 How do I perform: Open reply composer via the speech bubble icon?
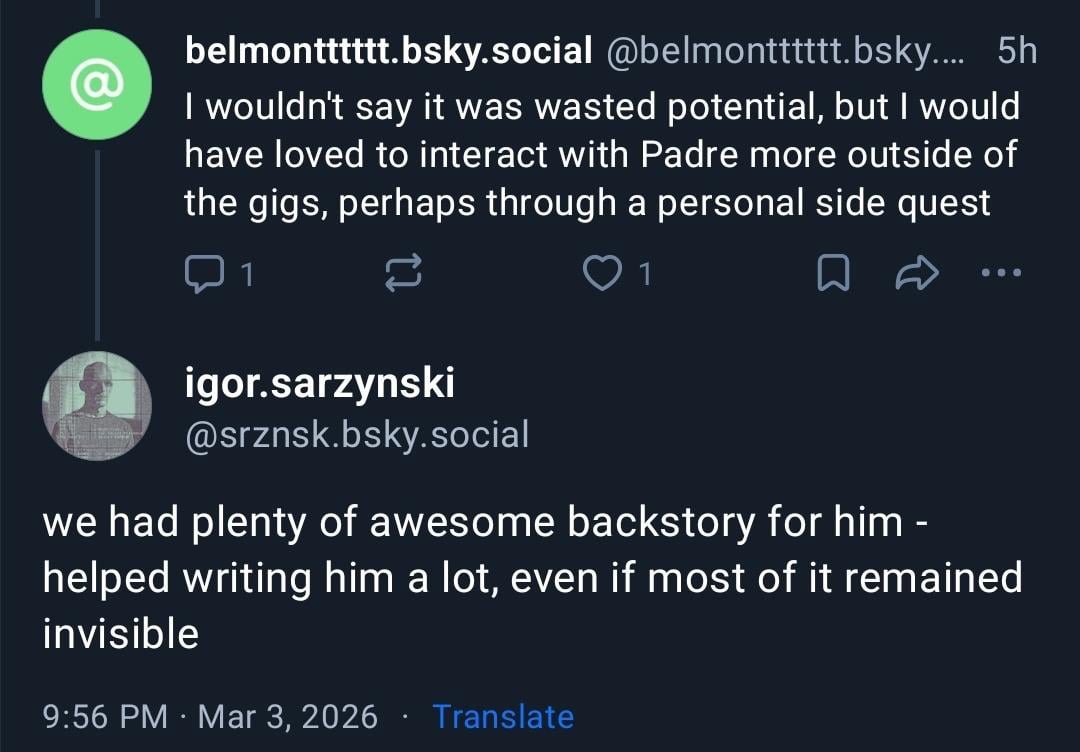pos(206,273)
